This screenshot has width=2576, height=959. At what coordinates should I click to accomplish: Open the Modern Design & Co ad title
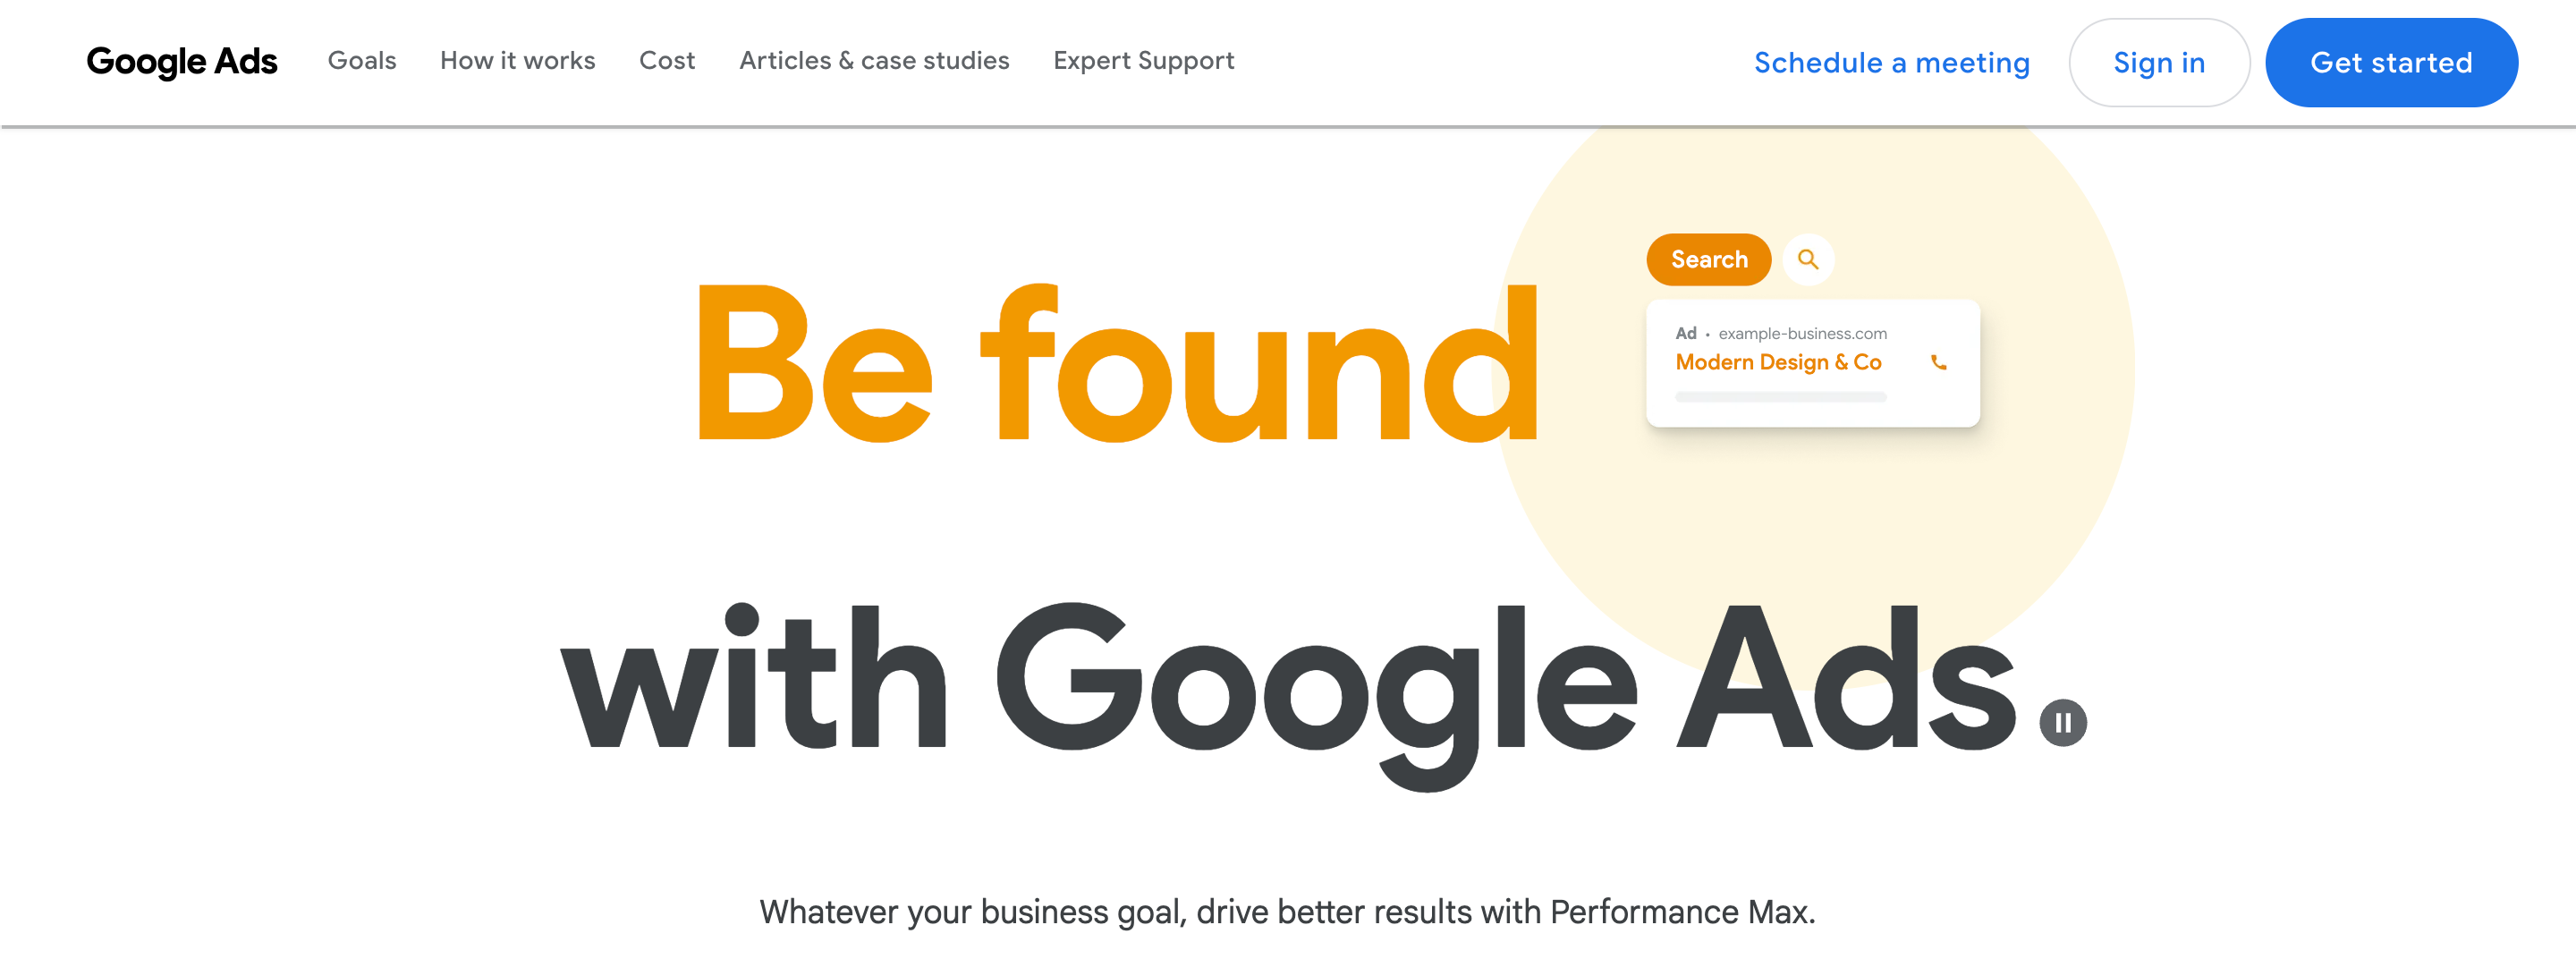(1778, 362)
